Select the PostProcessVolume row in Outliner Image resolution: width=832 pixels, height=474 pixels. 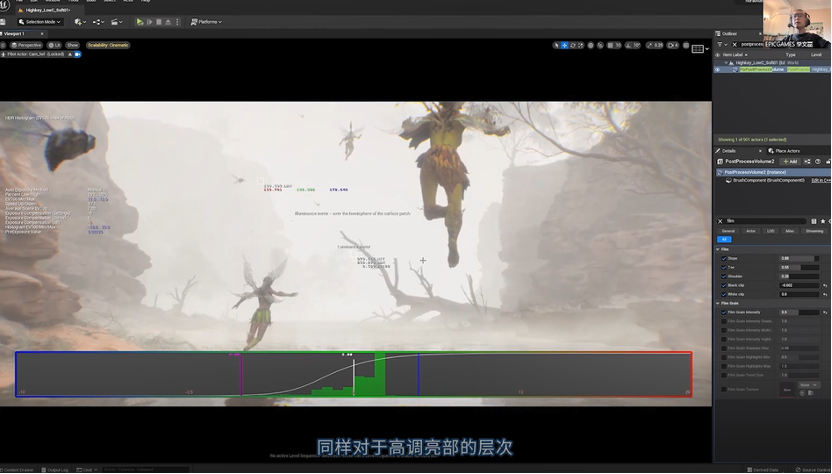773,70
